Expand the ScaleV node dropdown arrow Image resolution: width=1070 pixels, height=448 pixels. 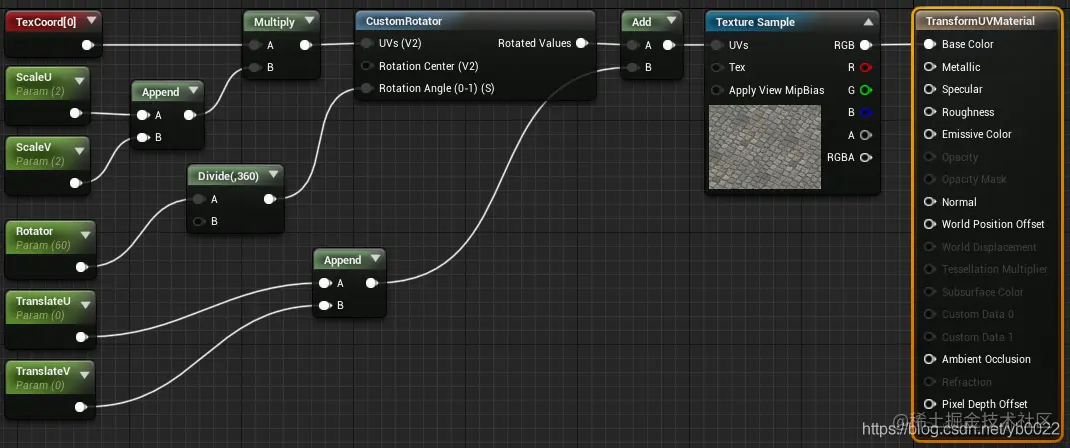point(81,151)
